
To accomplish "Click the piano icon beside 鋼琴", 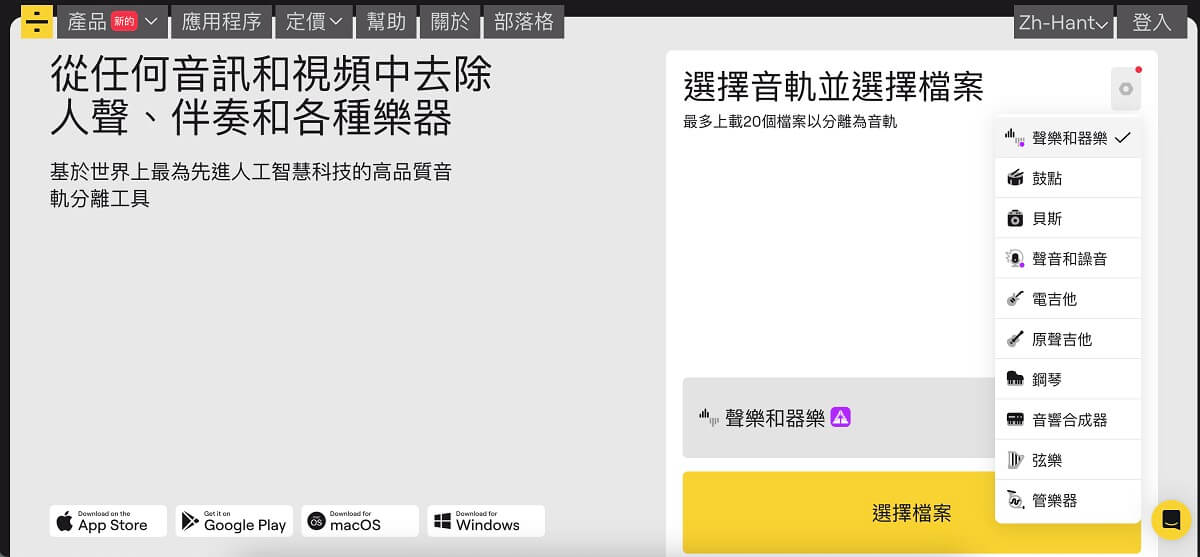I will [x=1015, y=379].
